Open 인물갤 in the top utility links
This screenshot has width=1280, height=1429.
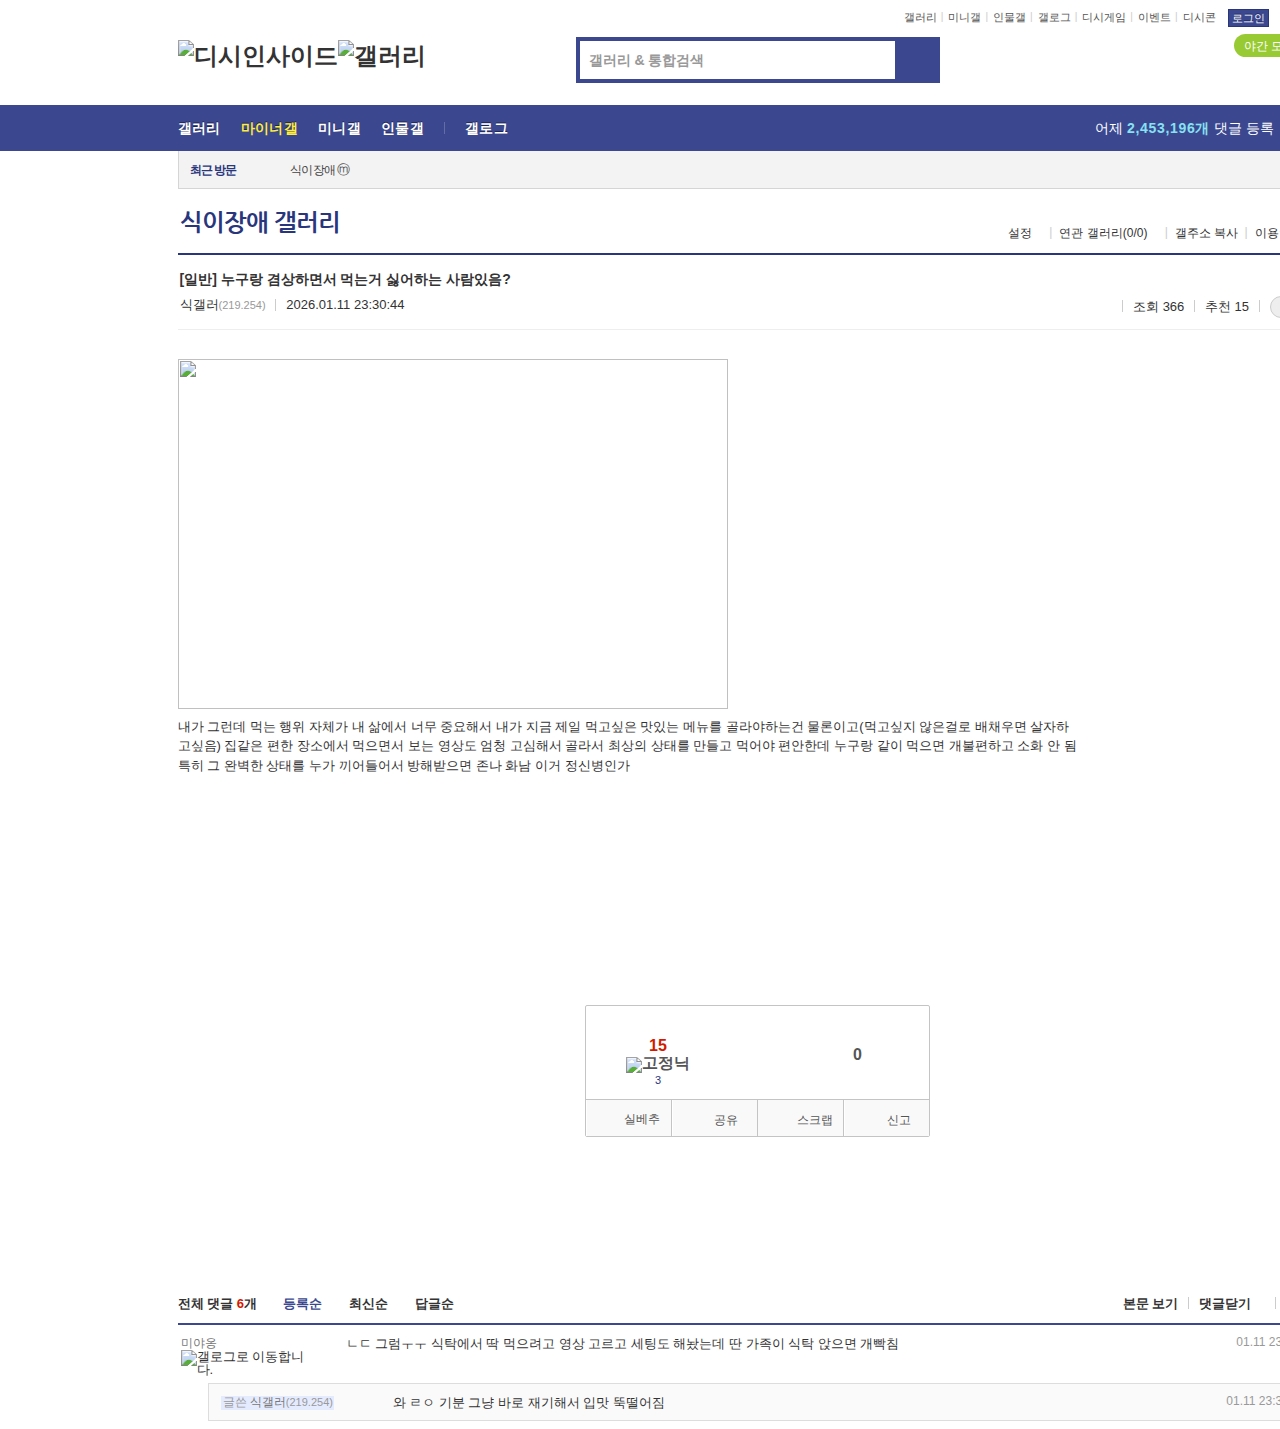click(1009, 18)
